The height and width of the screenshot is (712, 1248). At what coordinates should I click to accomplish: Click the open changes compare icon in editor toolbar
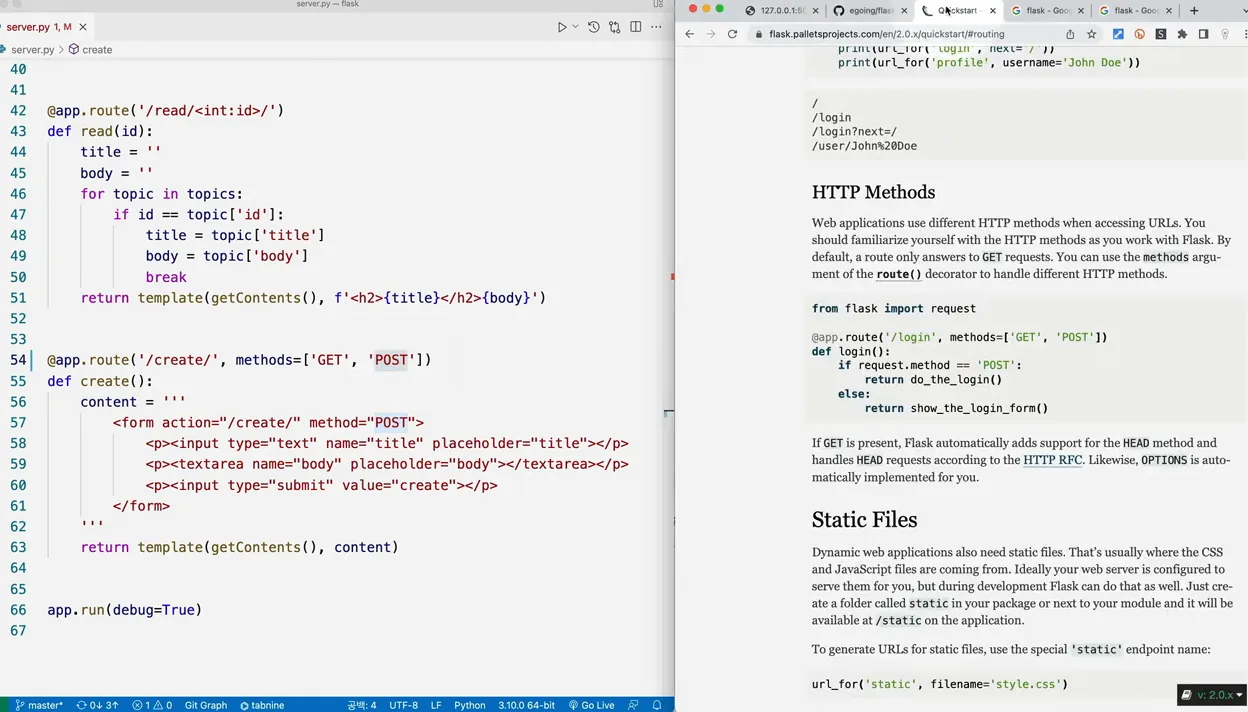615,27
